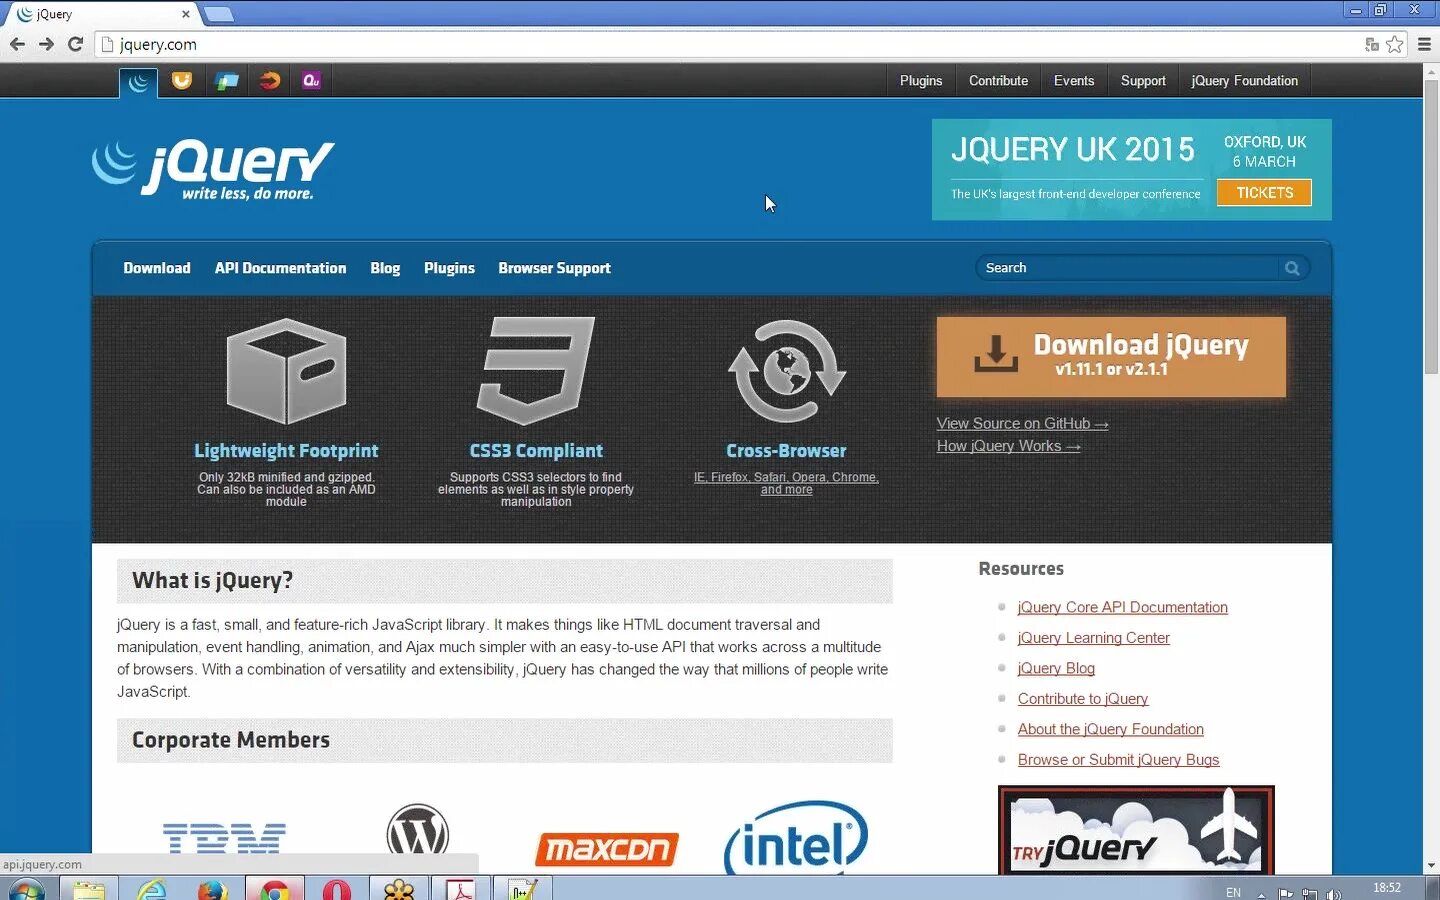Click the translate icon in the address bar

coord(1372,44)
